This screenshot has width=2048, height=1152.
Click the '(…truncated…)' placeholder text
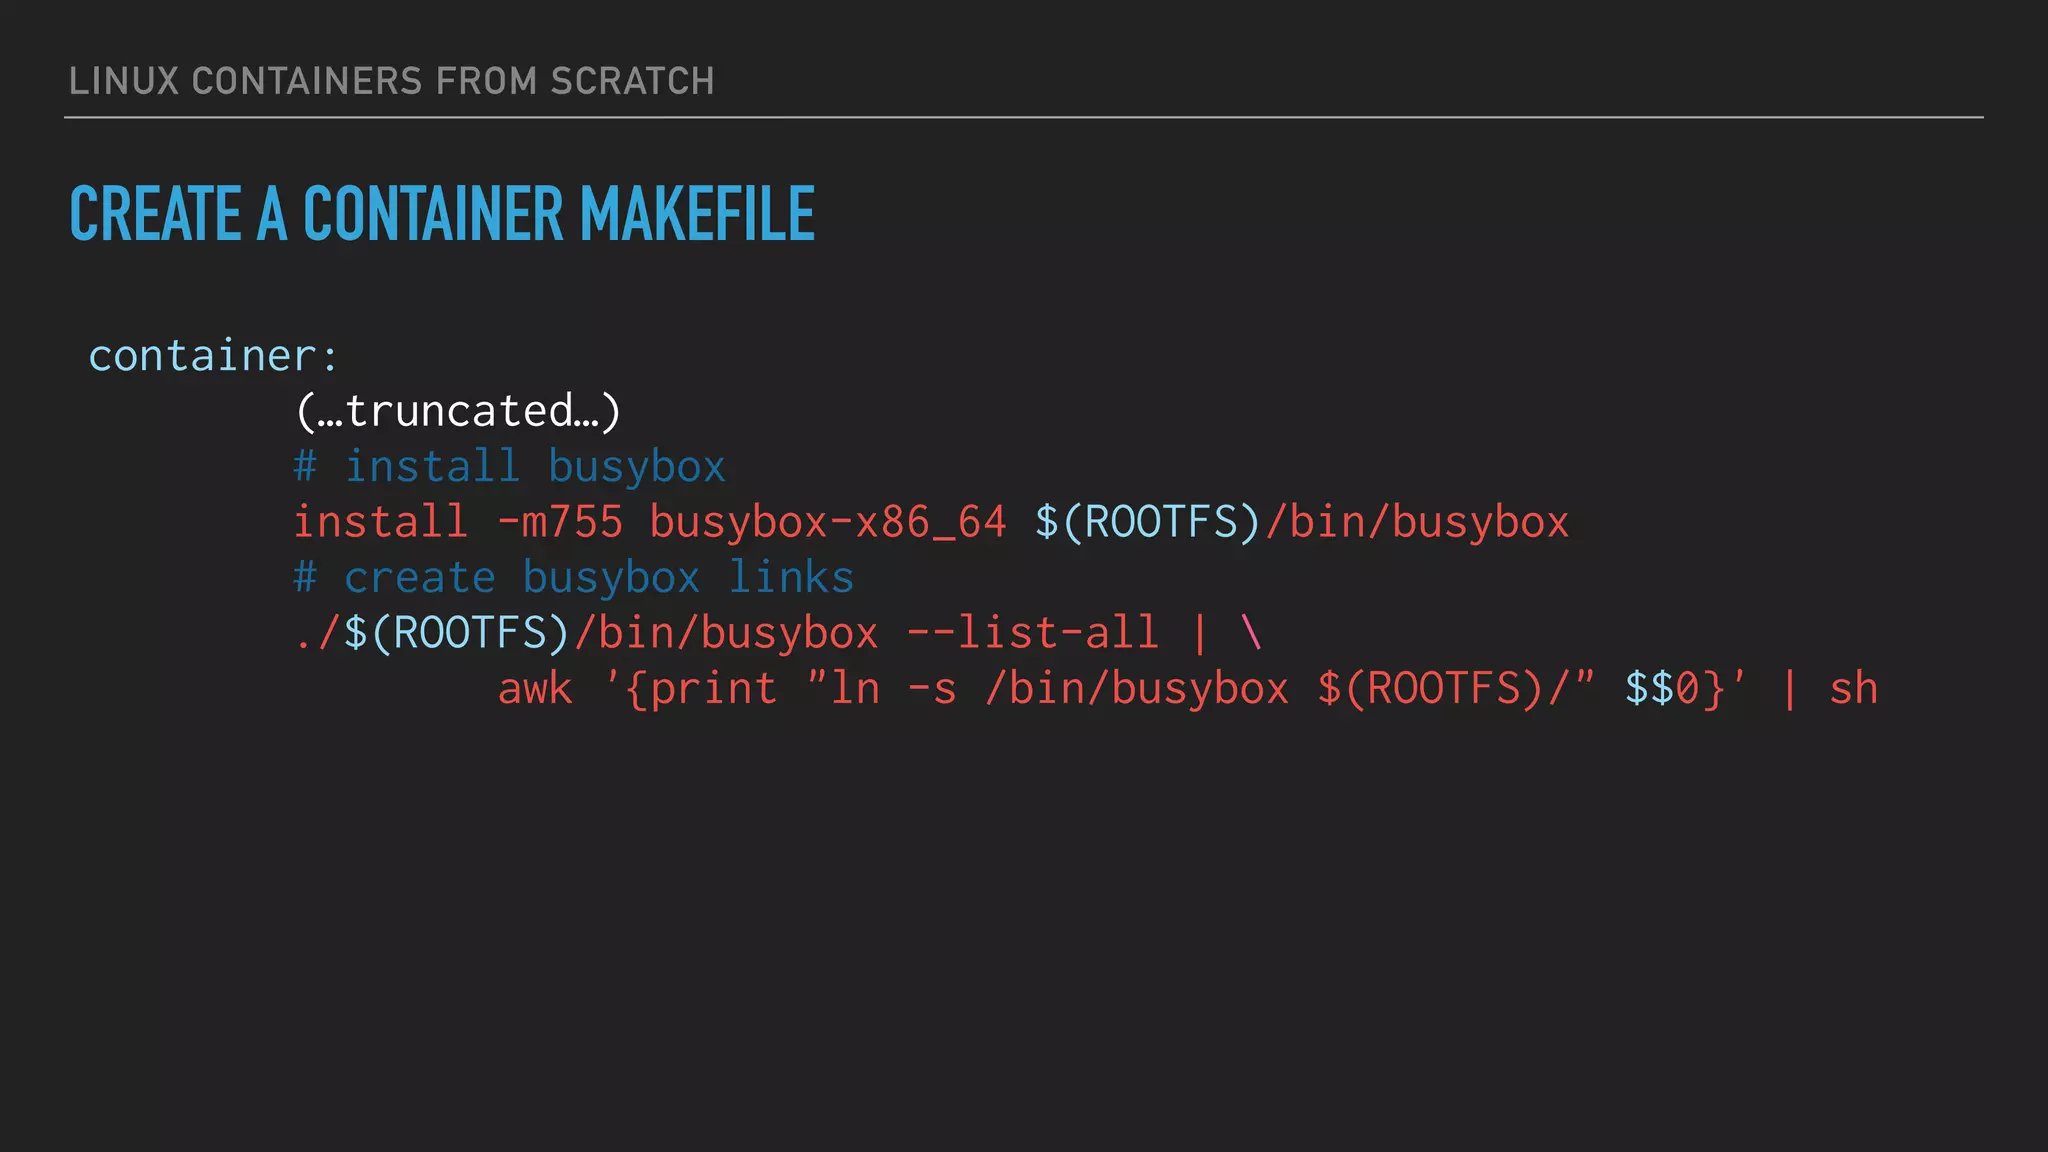[458, 411]
